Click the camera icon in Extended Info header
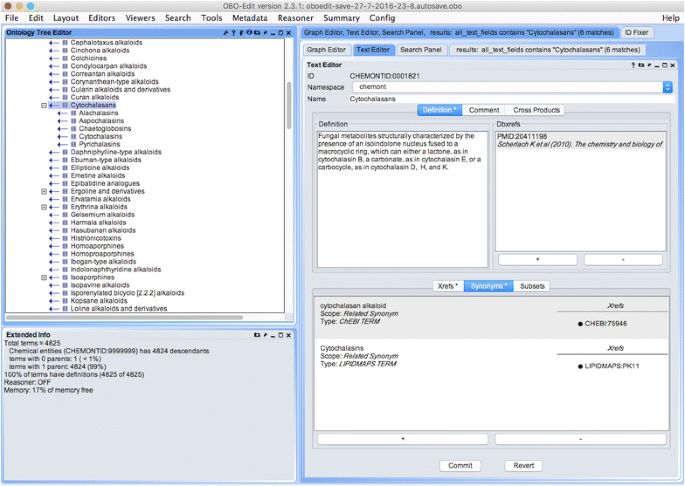Screen dimensions: 685x486 coord(257,333)
